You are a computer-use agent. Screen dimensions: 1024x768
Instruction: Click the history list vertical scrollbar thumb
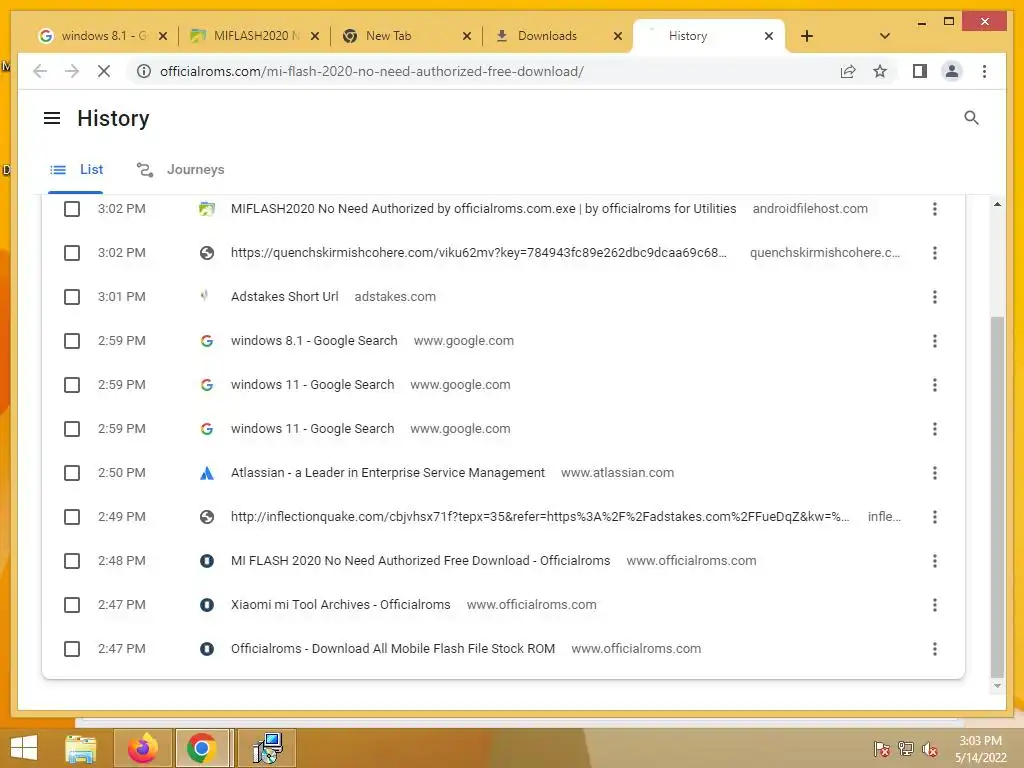(997, 496)
